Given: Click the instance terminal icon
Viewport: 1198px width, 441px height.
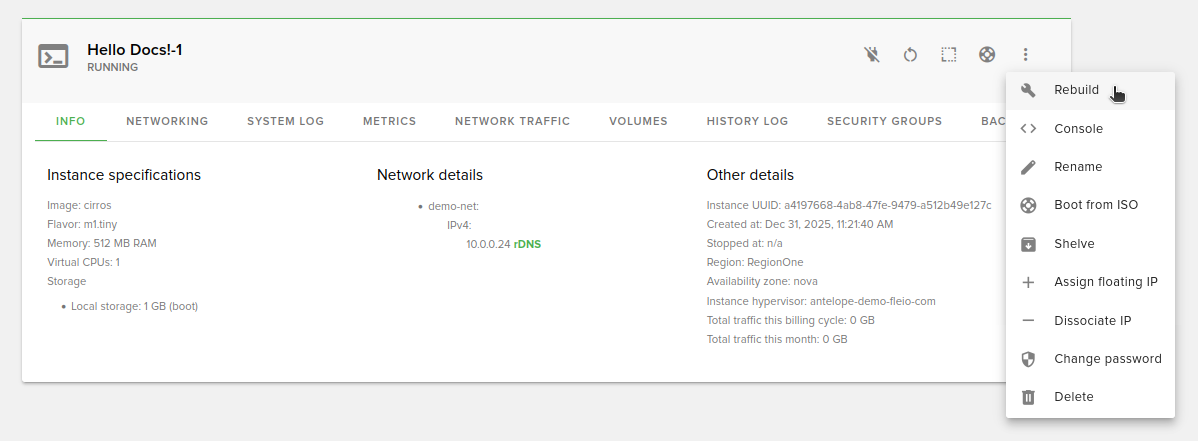Looking at the screenshot, I should click(53, 56).
